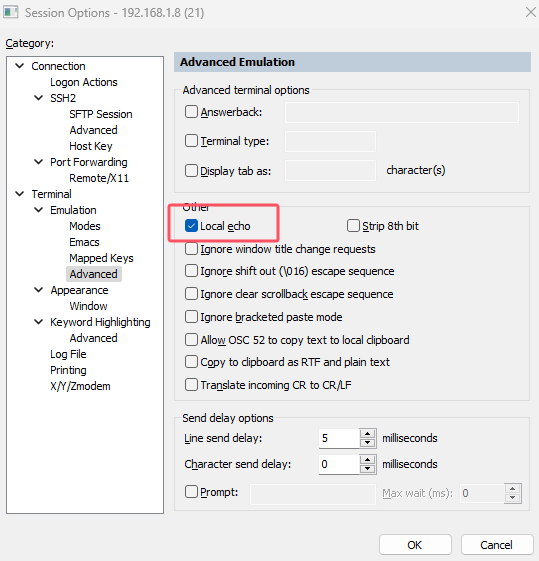Screen dimensions: 539x561
Task: Select Mapped Keys in category tree
Action: 101,258
